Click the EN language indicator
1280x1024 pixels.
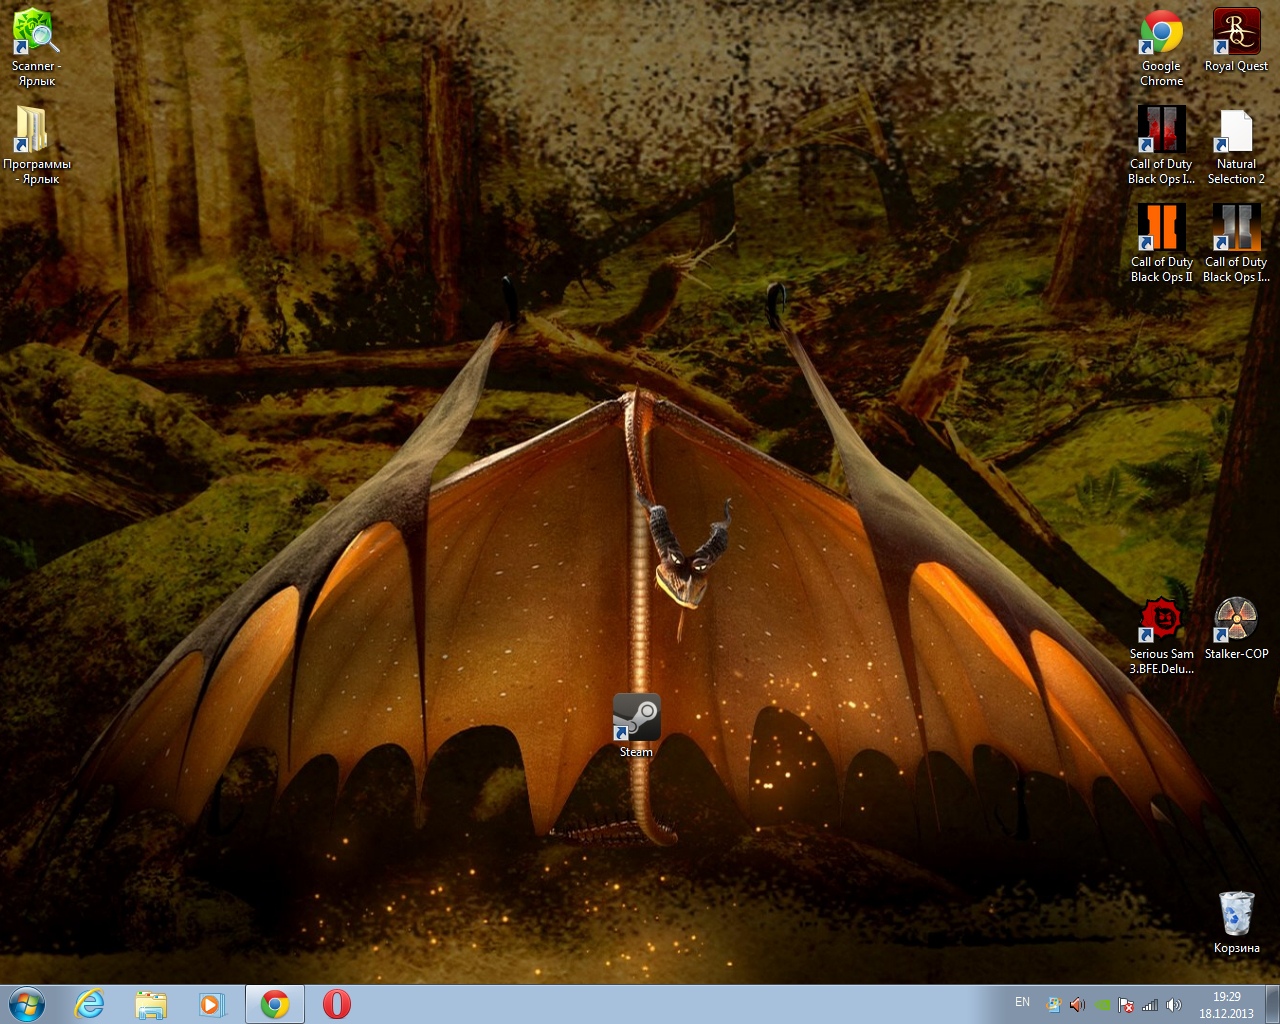[x=1022, y=1002]
